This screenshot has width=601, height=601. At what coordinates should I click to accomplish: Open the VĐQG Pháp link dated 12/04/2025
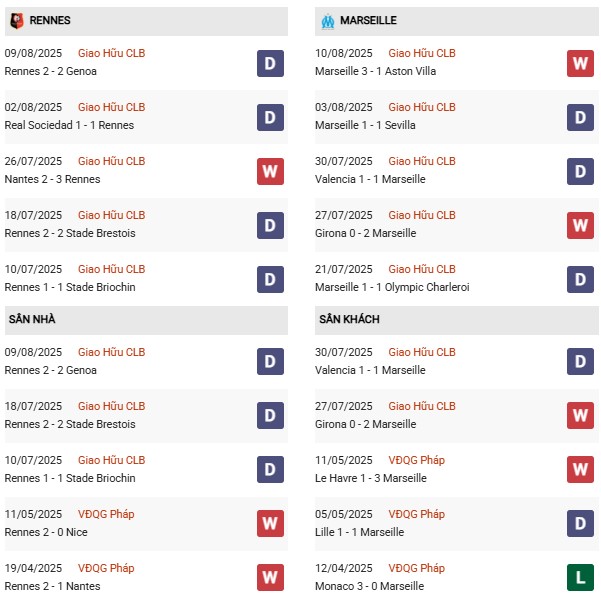(x=417, y=568)
